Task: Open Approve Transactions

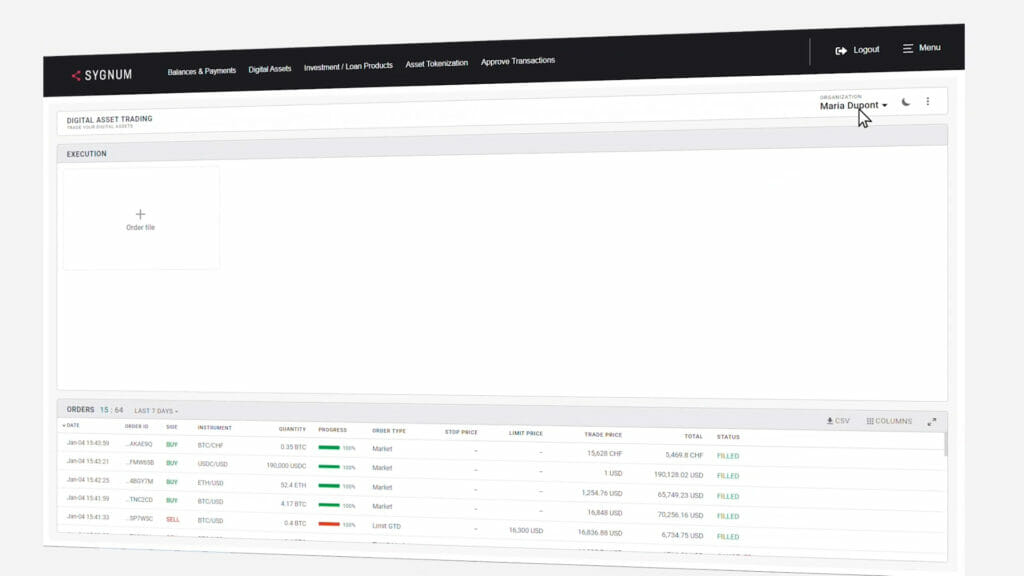Action: [x=518, y=61]
